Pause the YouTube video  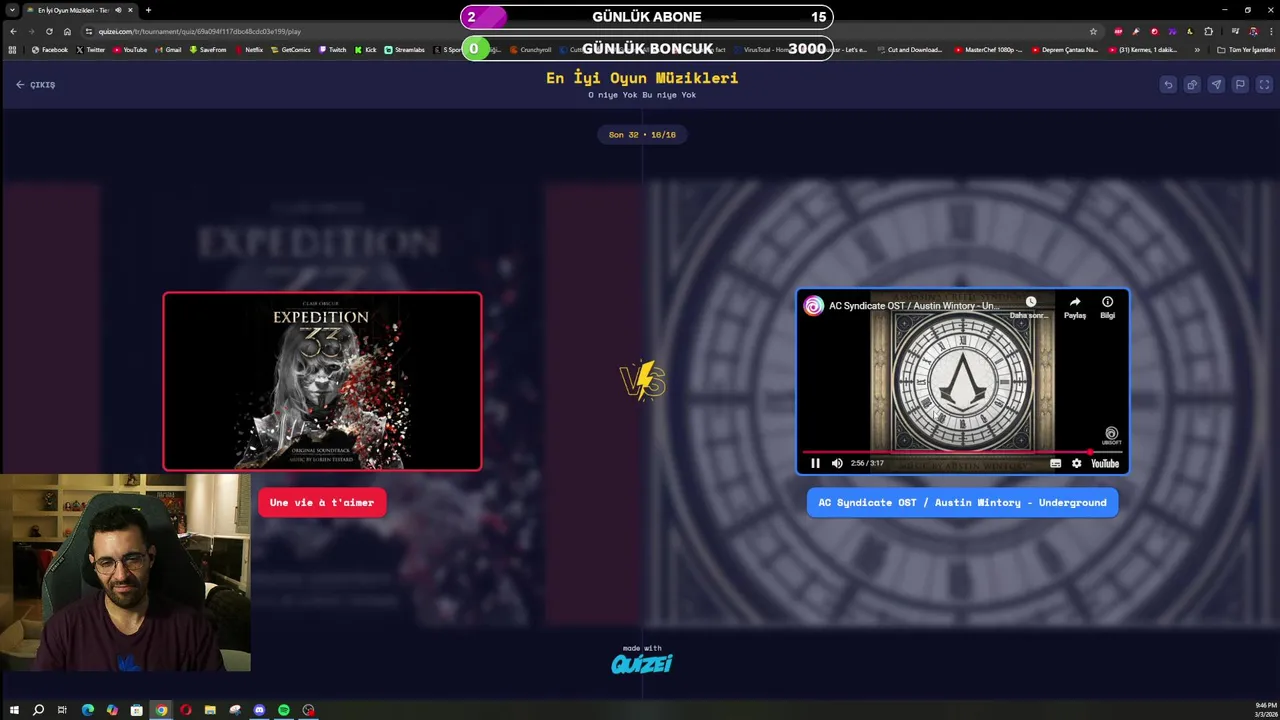tap(815, 463)
